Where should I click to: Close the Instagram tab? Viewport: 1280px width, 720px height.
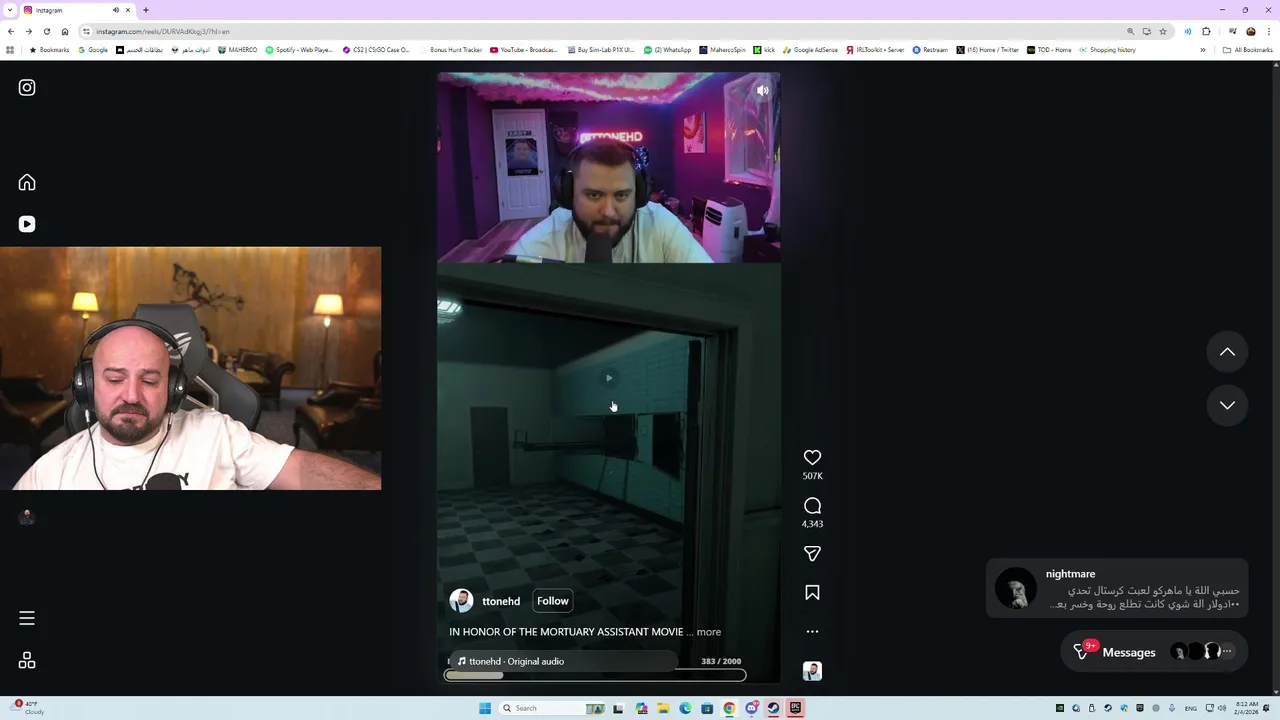pos(128,10)
